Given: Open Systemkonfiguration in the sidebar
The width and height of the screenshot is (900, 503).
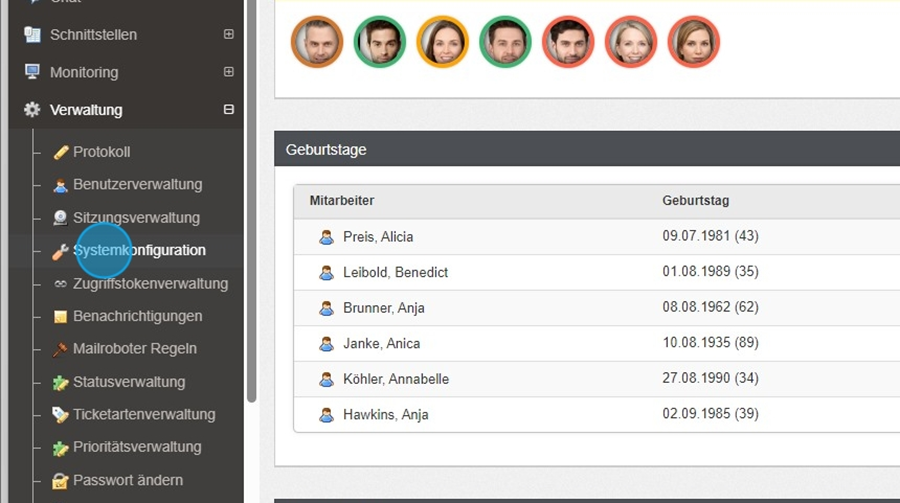Looking at the screenshot, I should (x=139, y=250).
